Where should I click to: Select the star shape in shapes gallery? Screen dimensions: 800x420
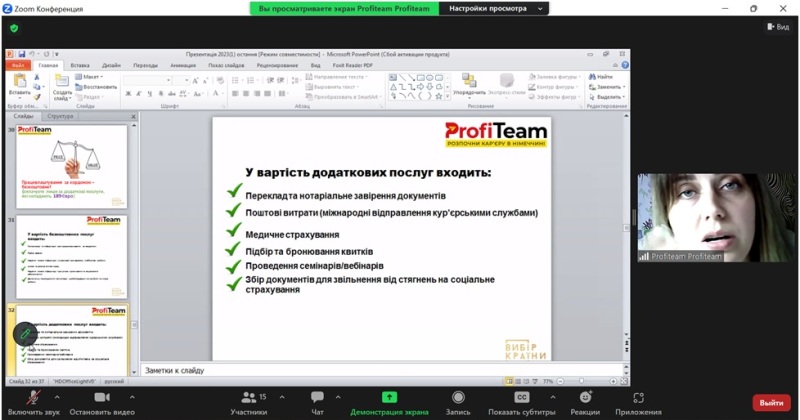click(438, 96)
